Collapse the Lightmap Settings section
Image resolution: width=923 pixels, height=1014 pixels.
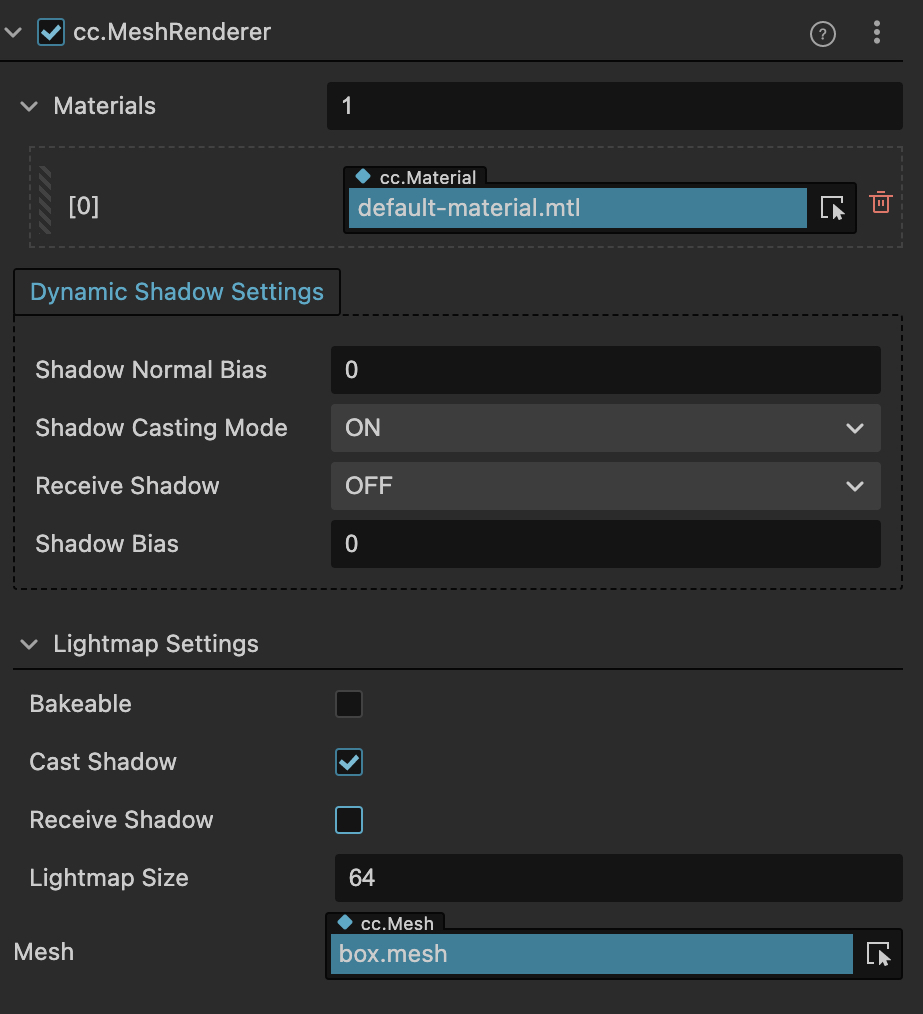tap(30, 644)
